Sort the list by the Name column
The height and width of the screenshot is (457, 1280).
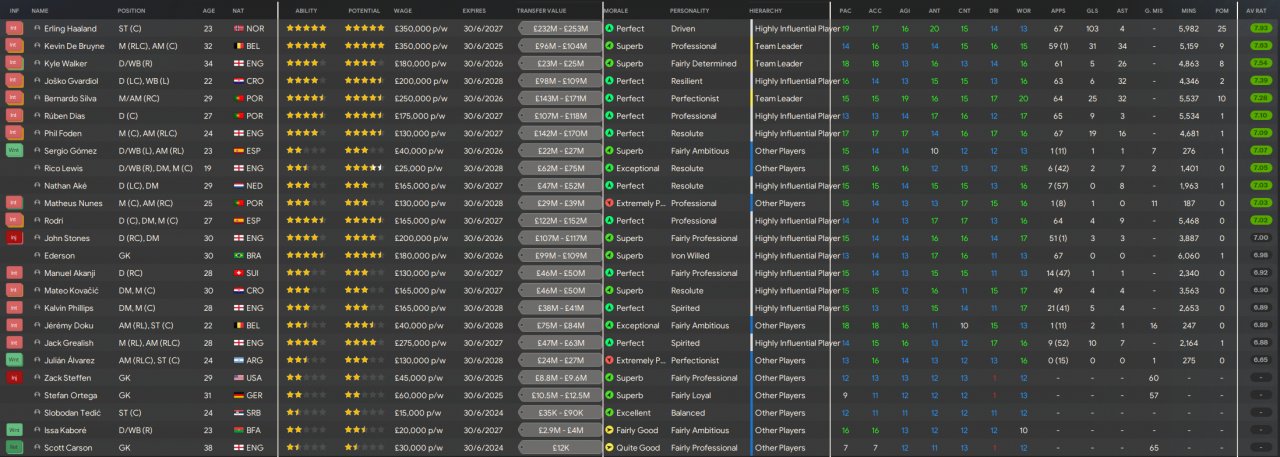pyautogui.click(x=40, y=10)
